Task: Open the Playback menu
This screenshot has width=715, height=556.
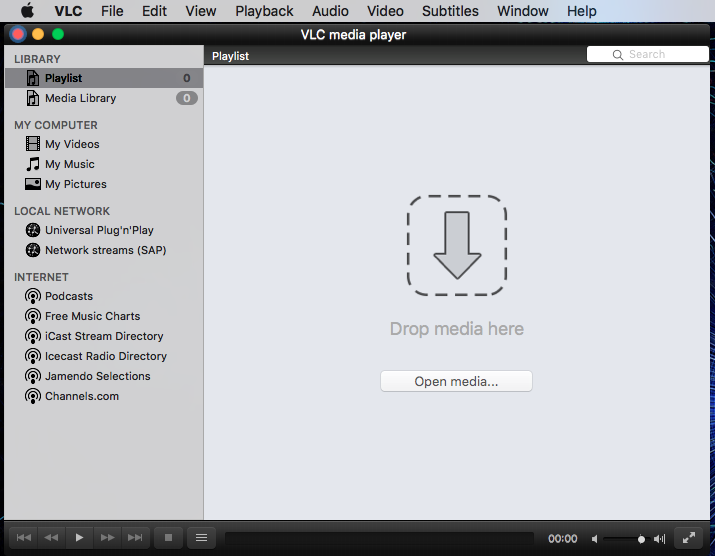Action: coord(264,11)
